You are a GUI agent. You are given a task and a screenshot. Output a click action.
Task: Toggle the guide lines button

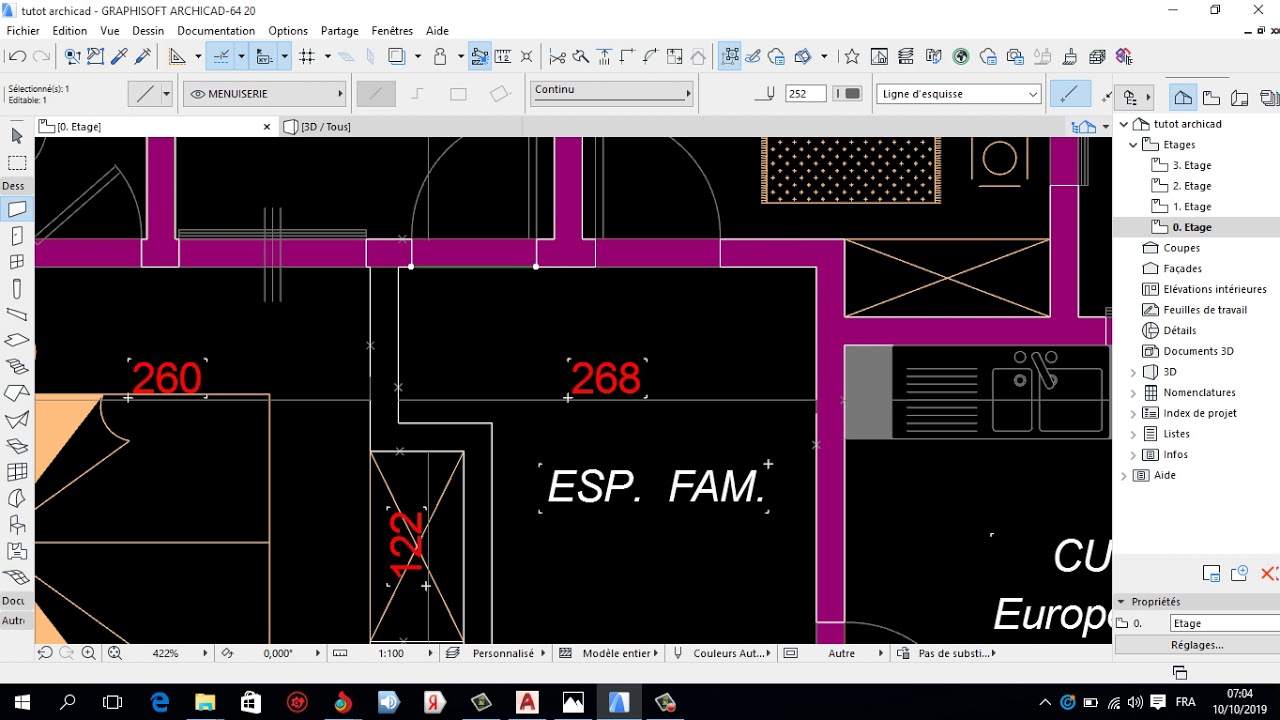click(220, 57)
